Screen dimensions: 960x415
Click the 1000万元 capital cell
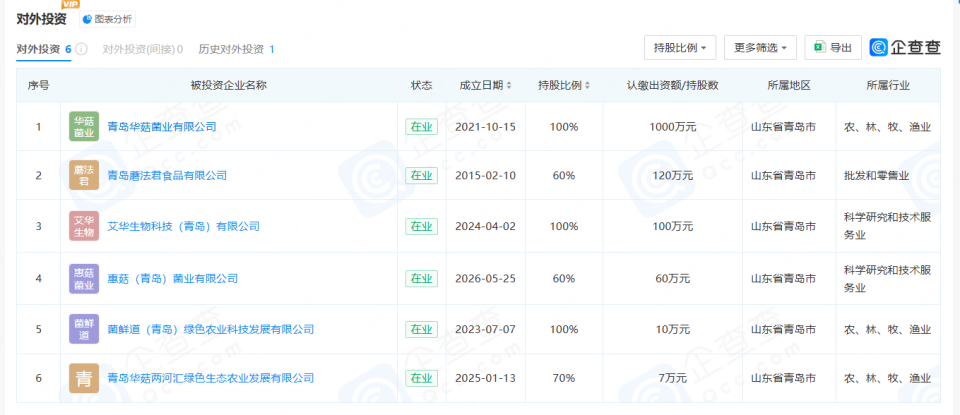(x=672, y=127)
